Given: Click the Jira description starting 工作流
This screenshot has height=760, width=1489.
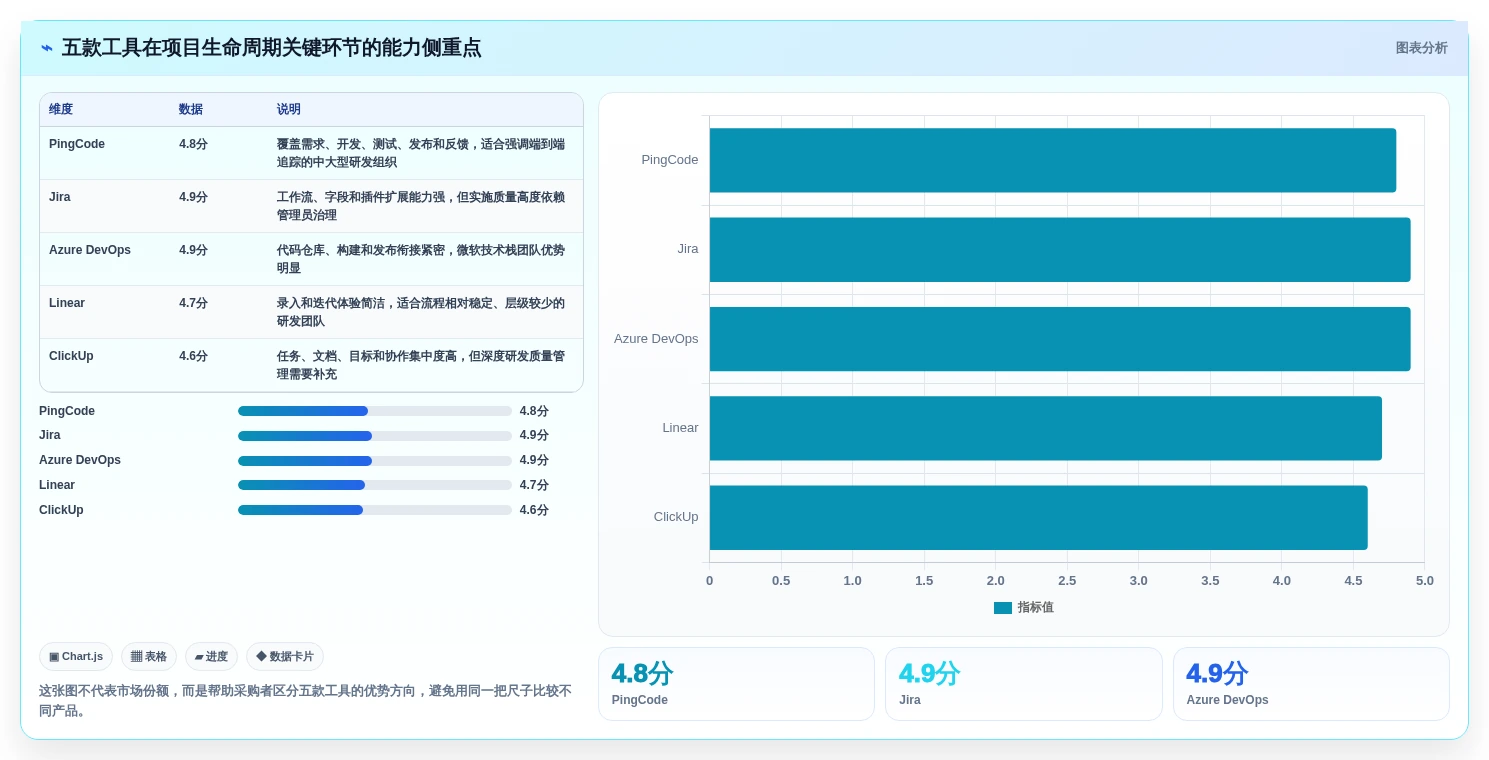Looking at the screenshot, I should click(421, 206).
